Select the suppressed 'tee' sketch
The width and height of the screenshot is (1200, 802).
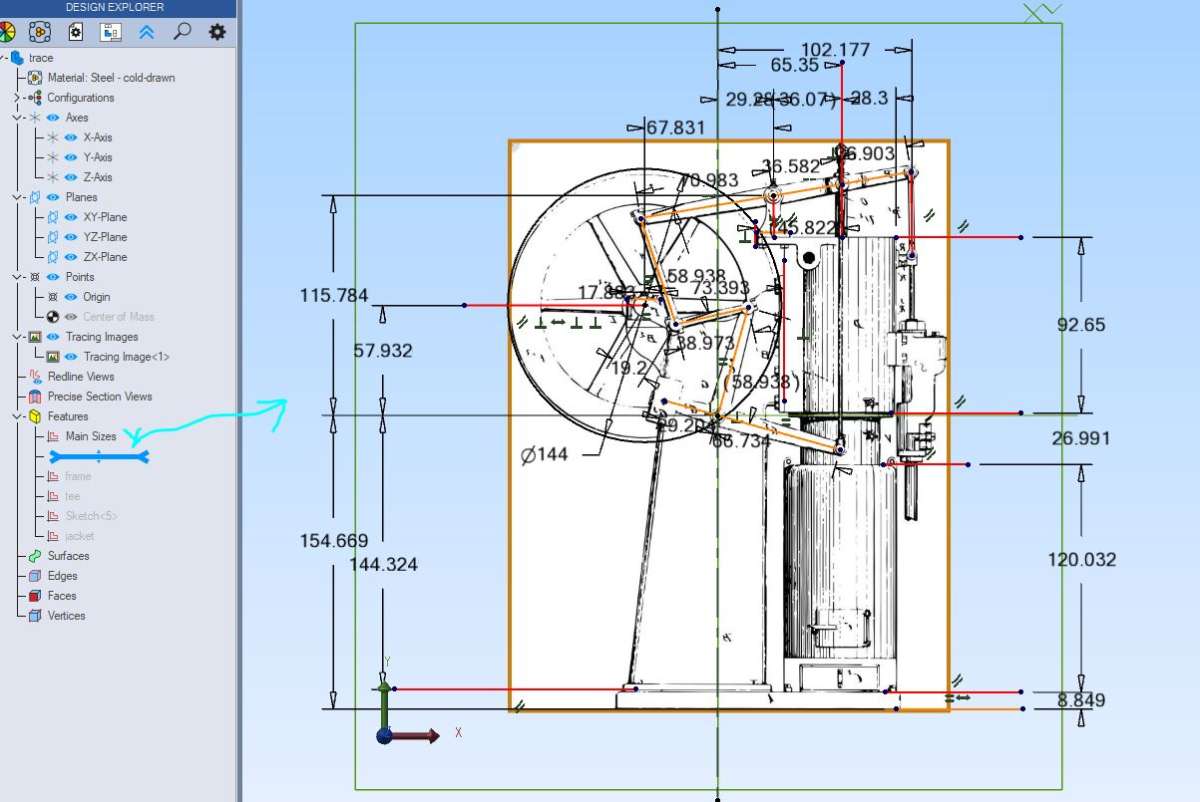point(73,497)
